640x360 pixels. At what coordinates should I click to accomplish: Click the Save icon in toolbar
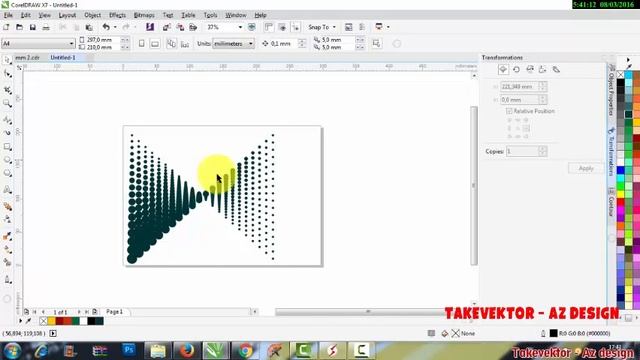point(33,27)
